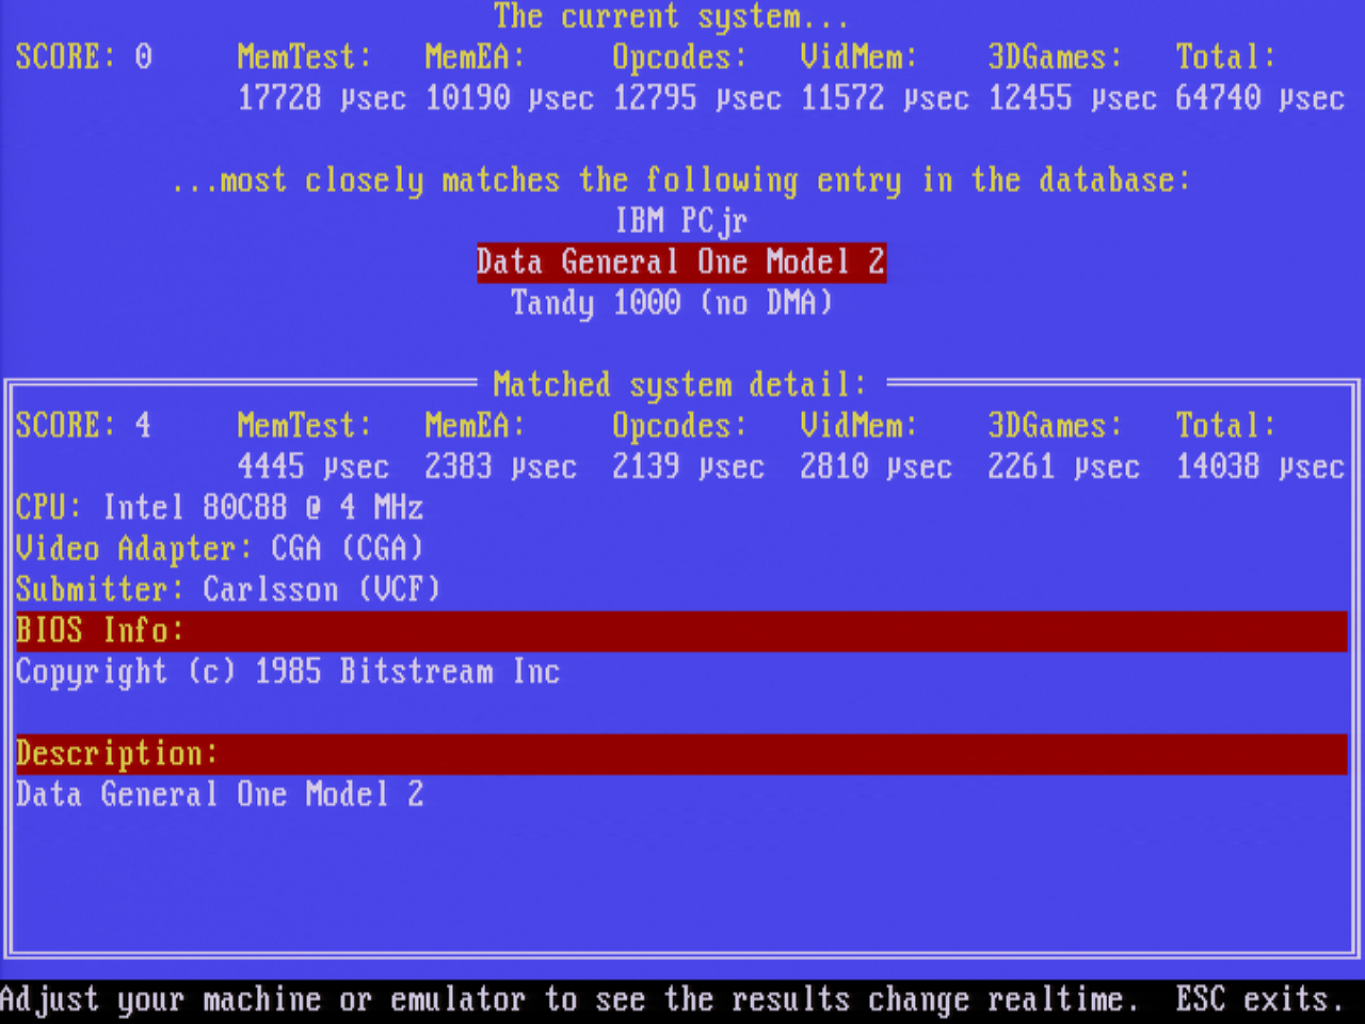
Task: Click the 'Video Adapter: CGA (CGA)' line
Action: coord(220,549)
